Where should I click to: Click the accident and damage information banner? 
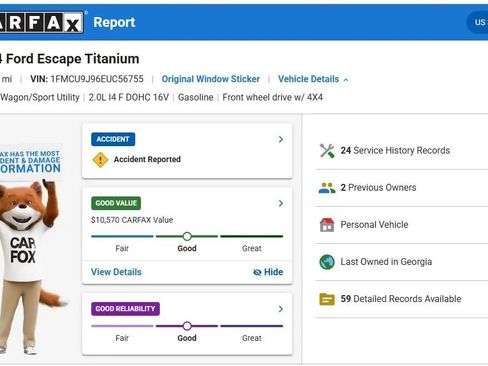pos(30,162)
